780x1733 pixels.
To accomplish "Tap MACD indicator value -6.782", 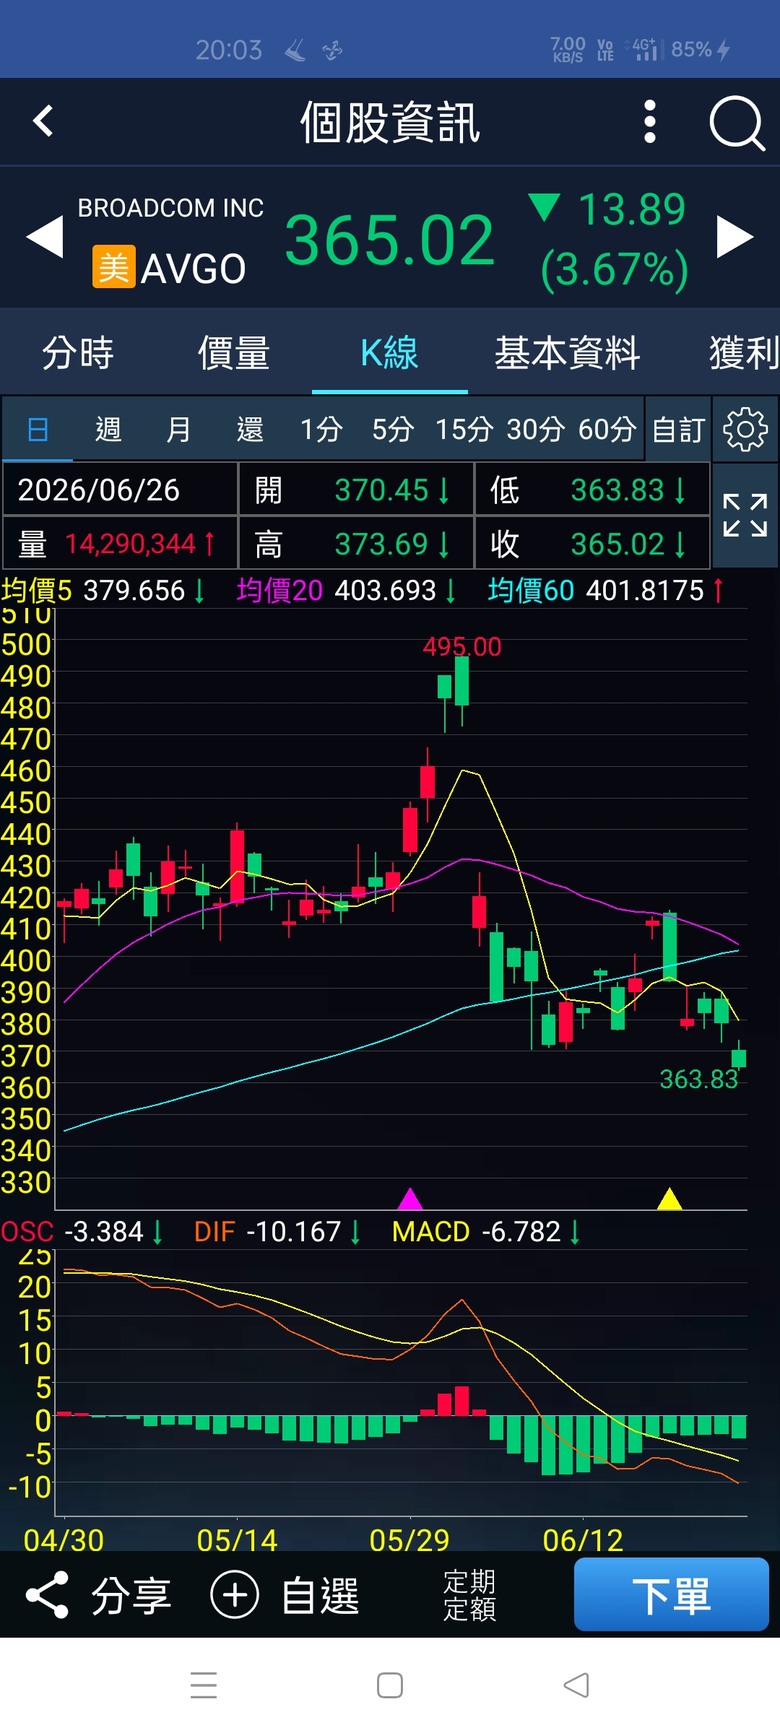I will (x=521, y=1231).
